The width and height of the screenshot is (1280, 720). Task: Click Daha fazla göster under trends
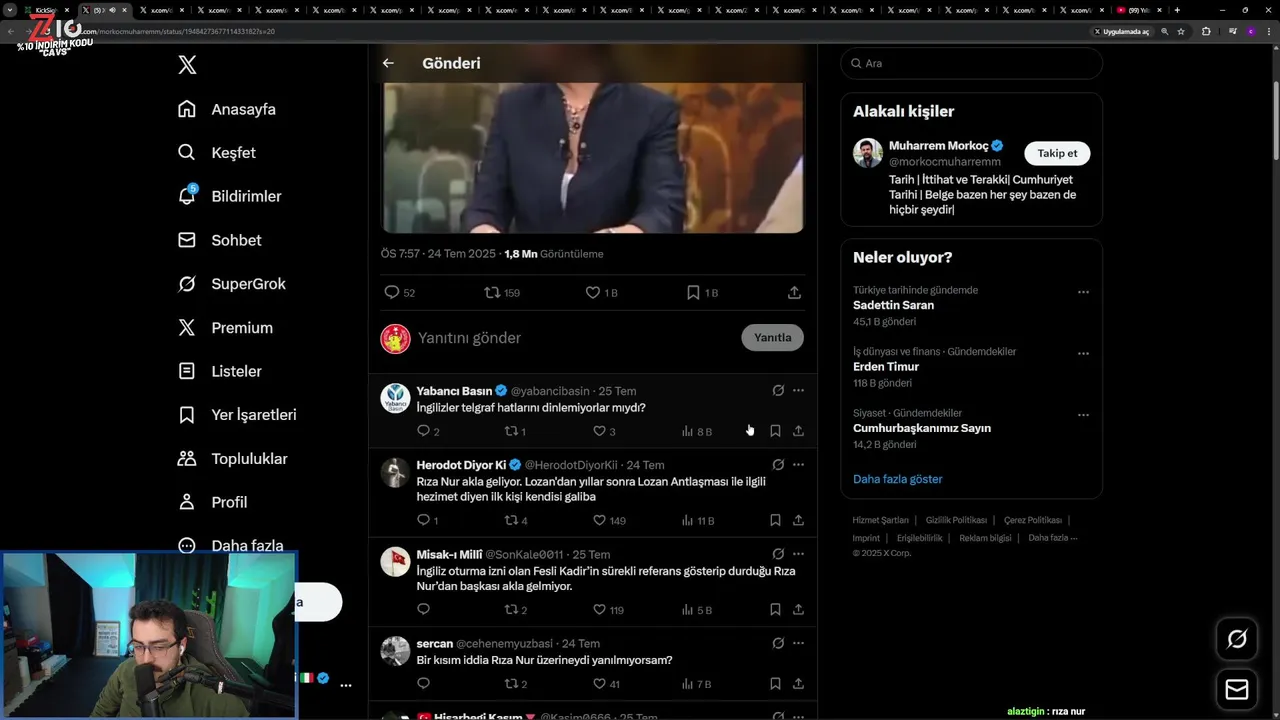897,479
